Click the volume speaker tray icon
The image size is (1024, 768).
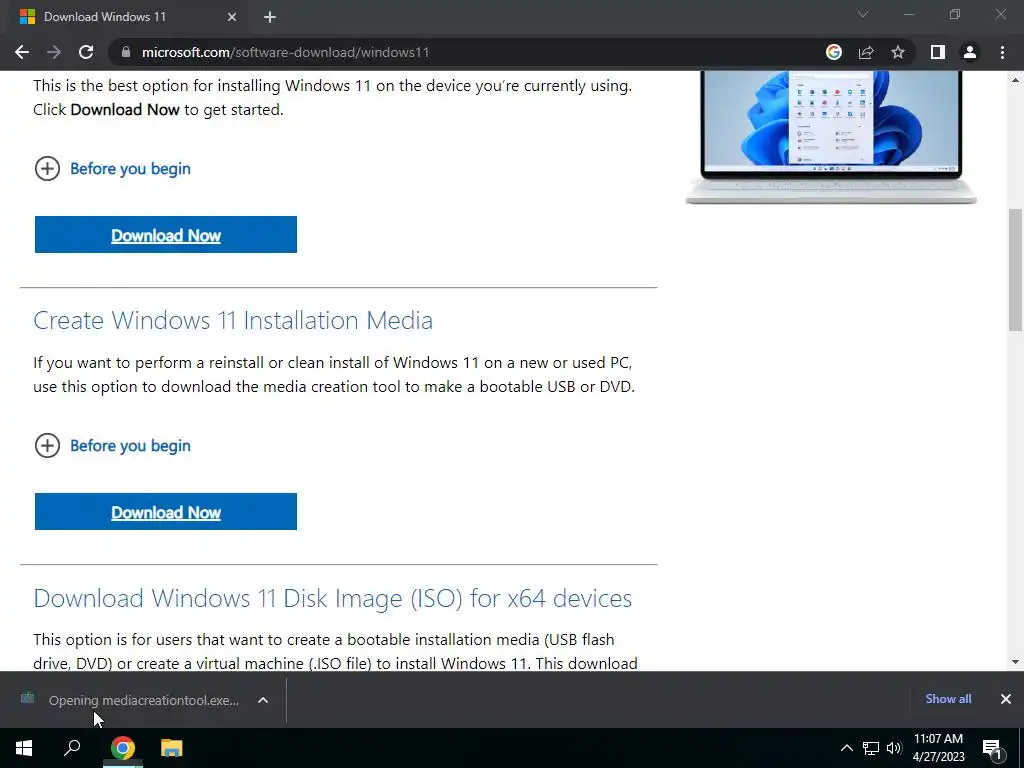(x=894, y=748)
